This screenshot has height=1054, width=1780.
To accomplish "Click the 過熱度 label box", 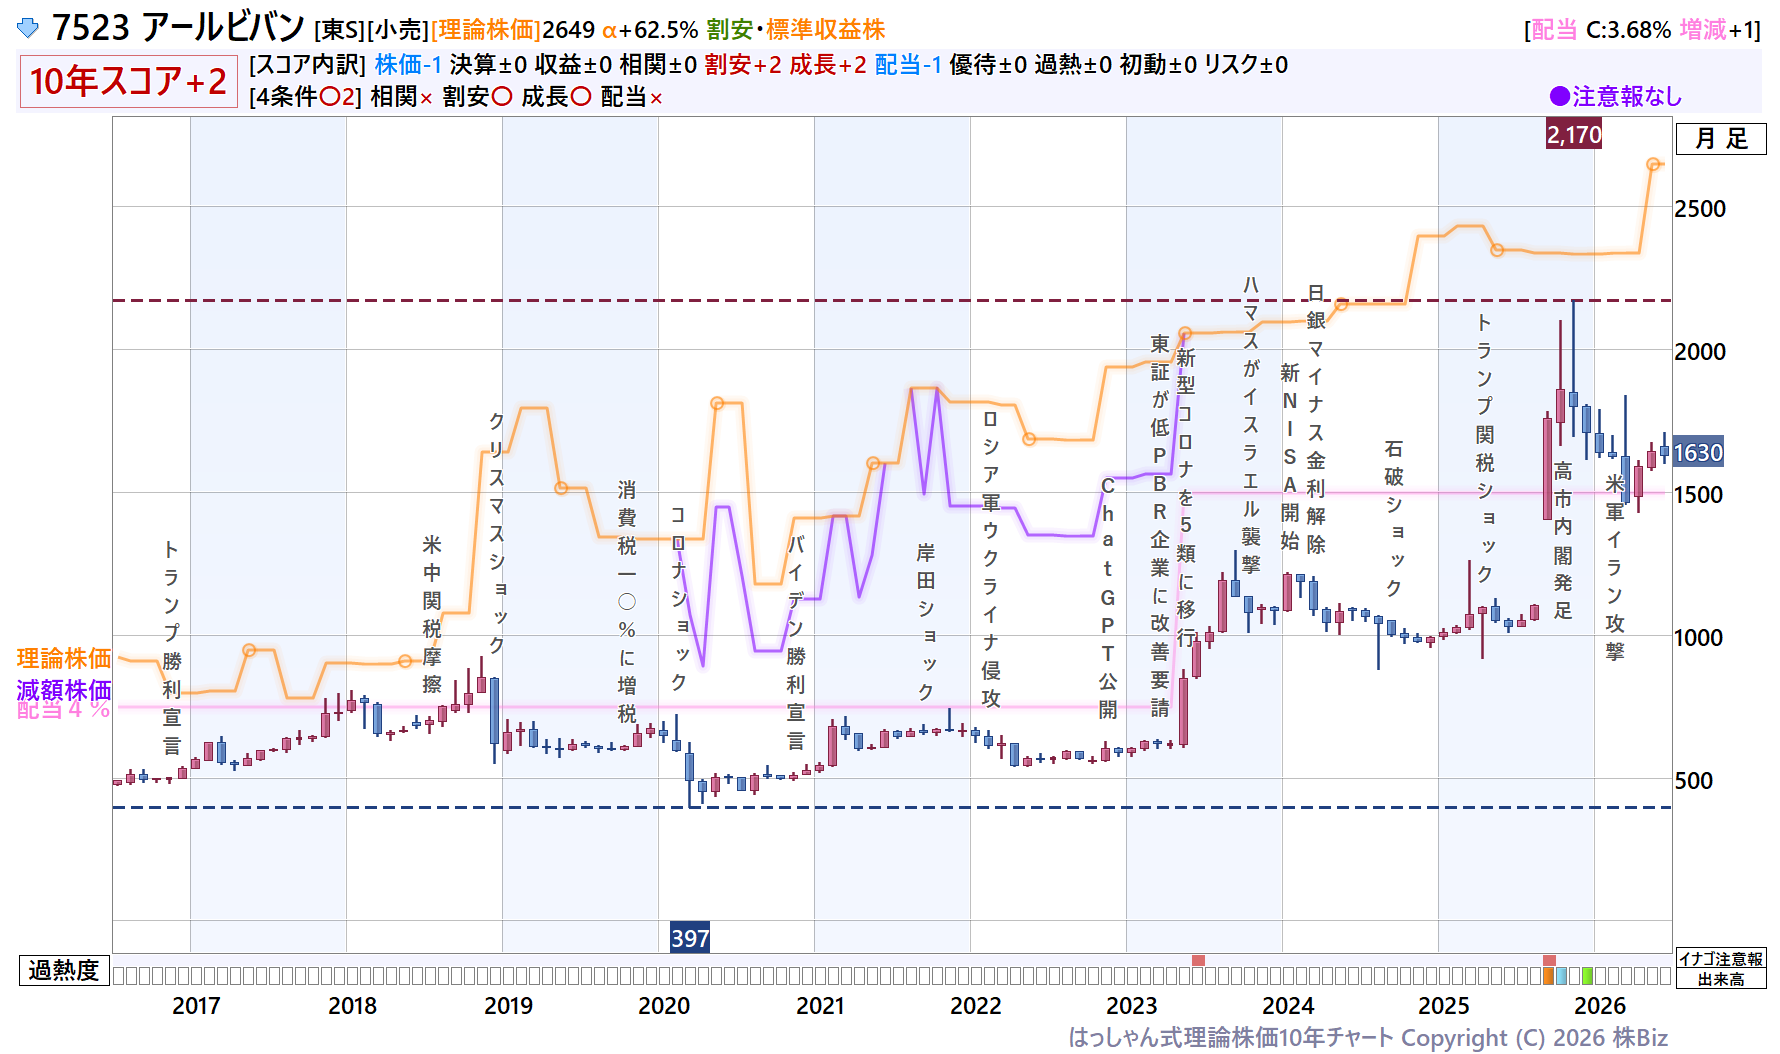I will click(64, 970).
